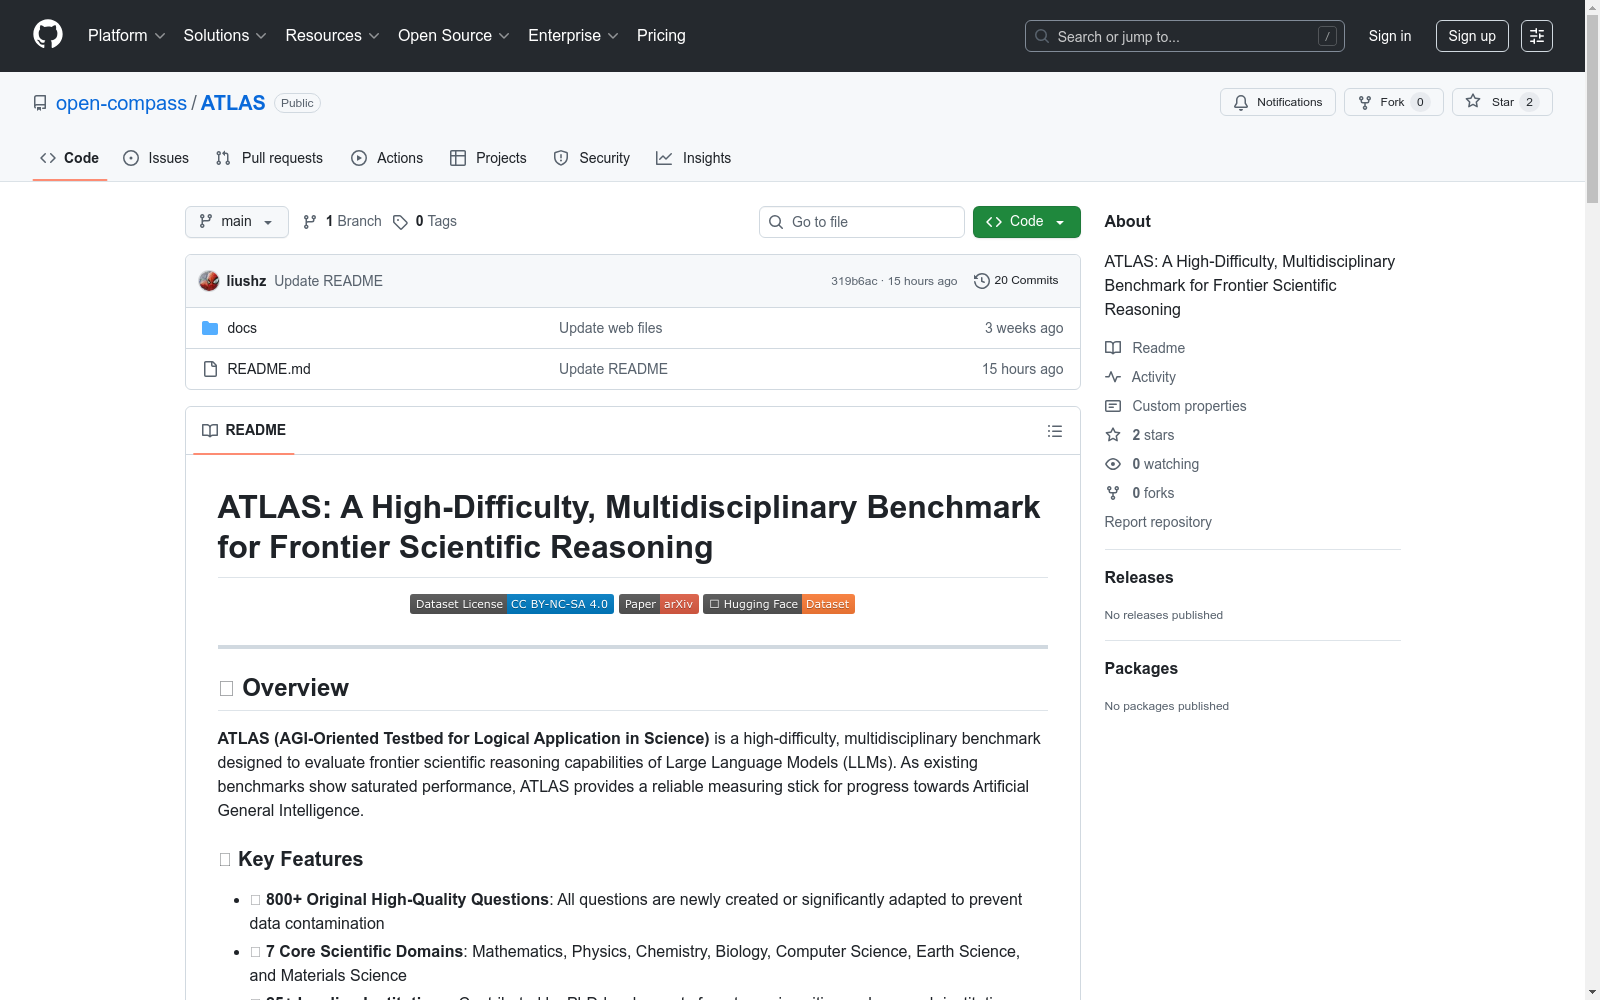Switch to the Issues tab

[x=156, y=158]
